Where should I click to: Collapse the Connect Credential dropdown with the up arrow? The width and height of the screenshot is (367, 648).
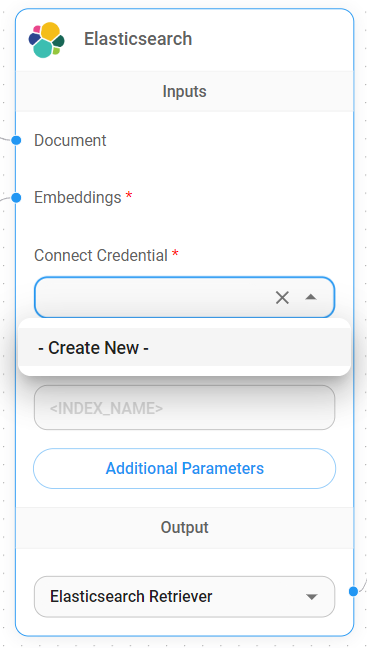(311, 297)
